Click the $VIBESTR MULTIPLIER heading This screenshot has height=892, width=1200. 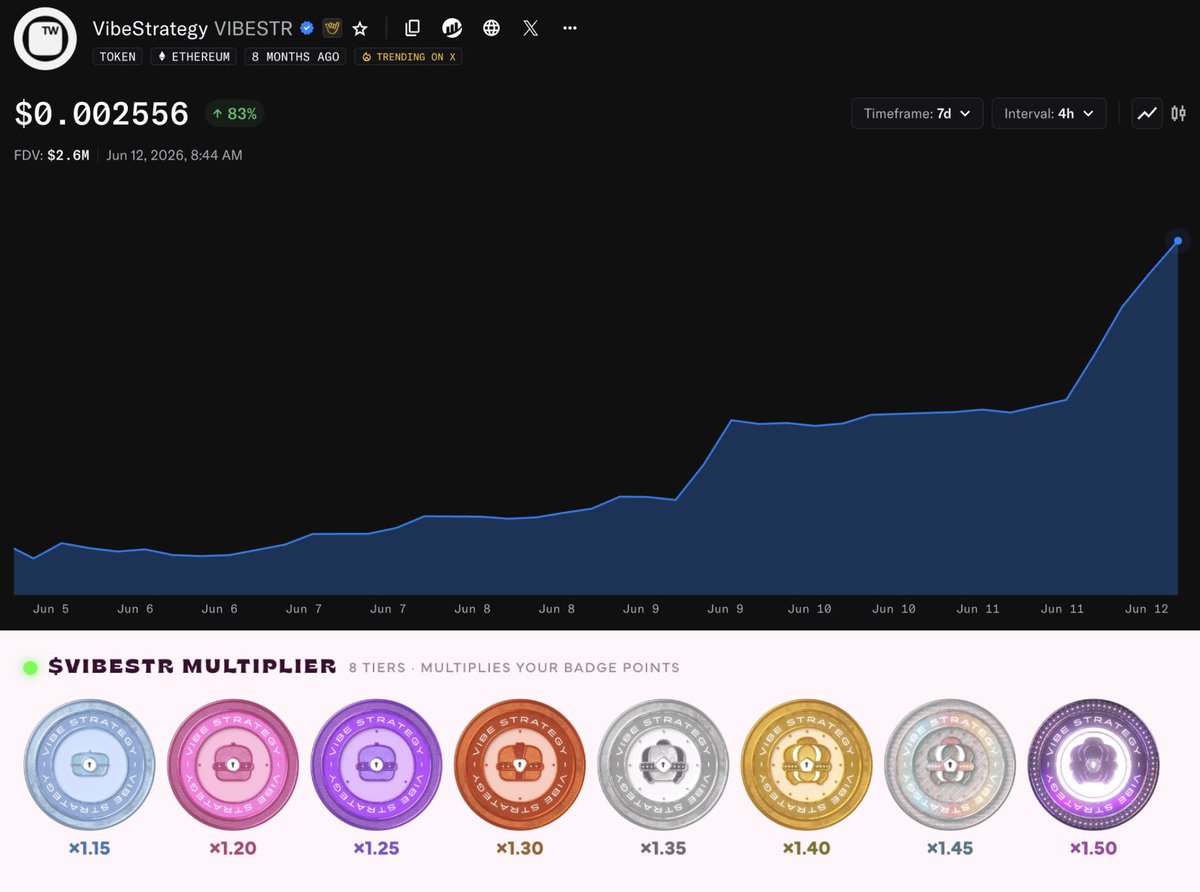[192, 666]
